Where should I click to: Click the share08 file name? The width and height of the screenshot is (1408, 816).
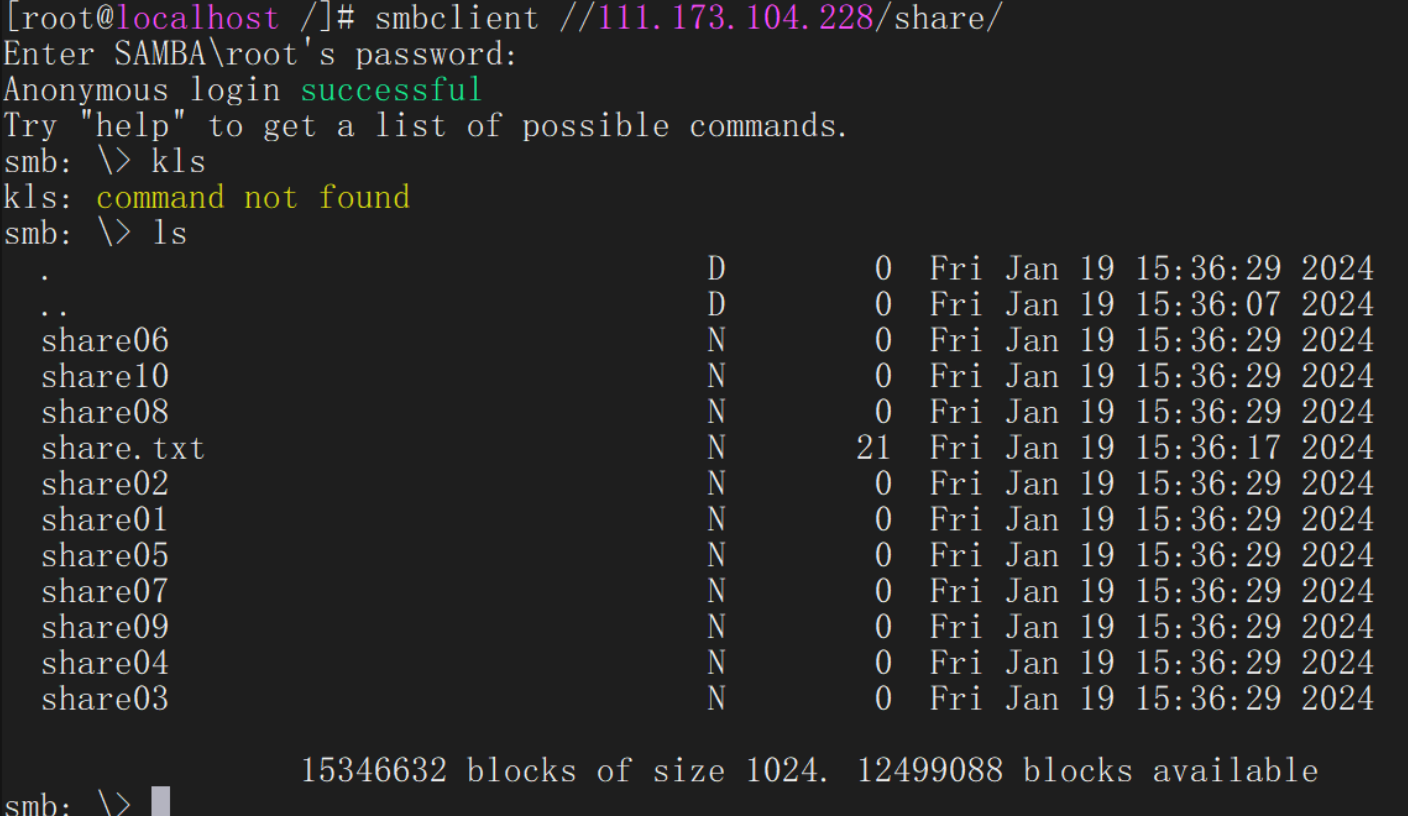coord(104,413)
